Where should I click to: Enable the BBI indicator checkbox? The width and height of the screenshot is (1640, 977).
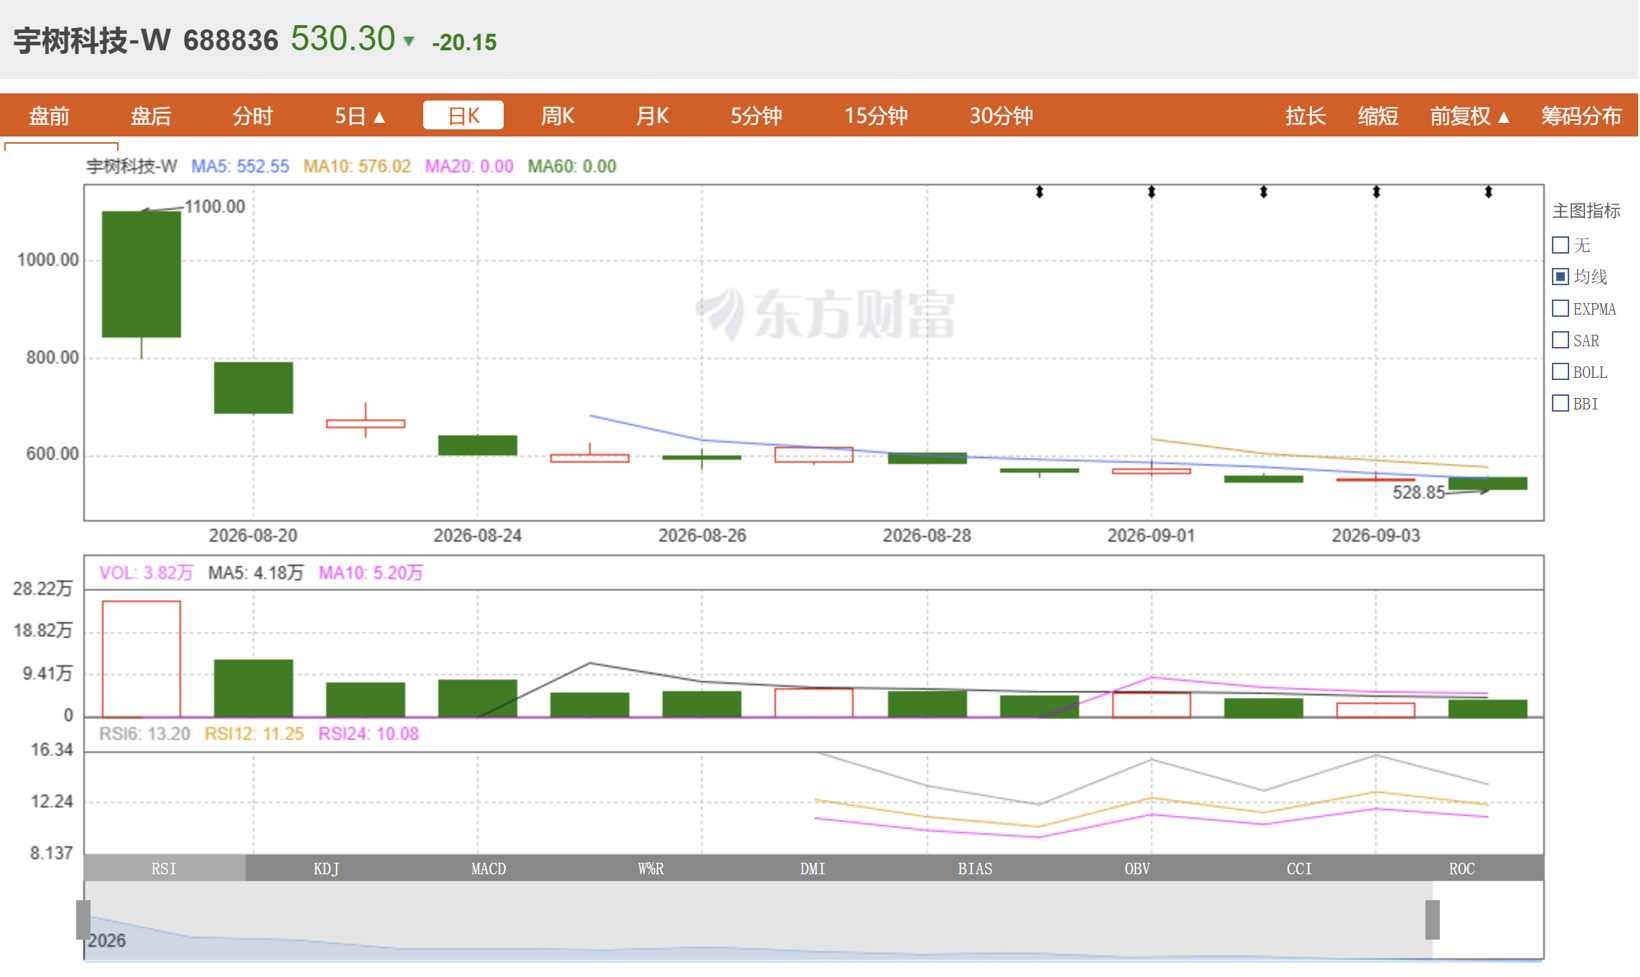pyautogui.click(x=1560, y=403)
